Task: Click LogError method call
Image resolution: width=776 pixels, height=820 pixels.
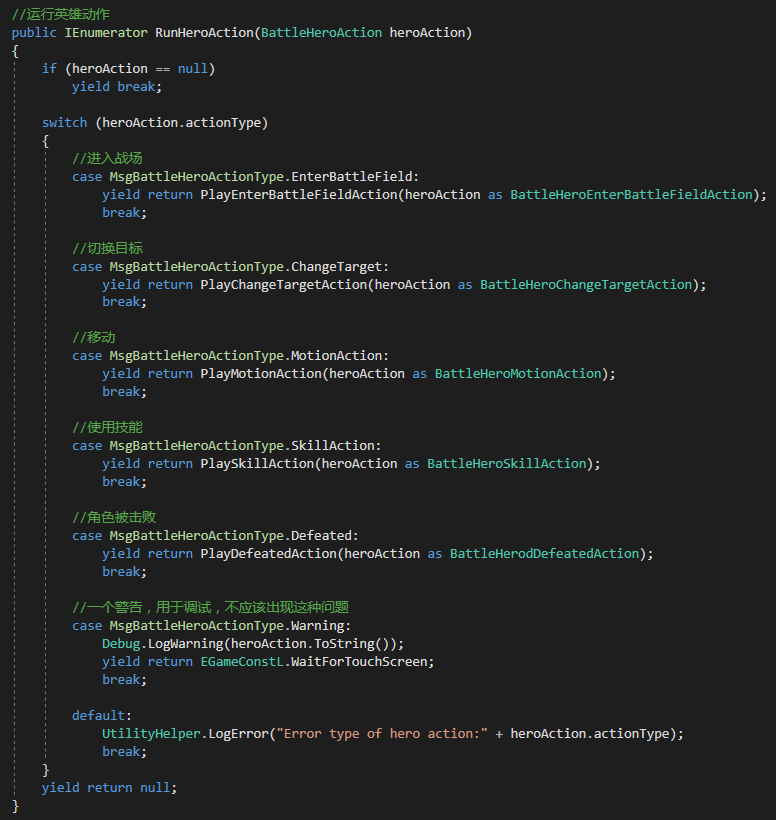Action: coord(238,733)
